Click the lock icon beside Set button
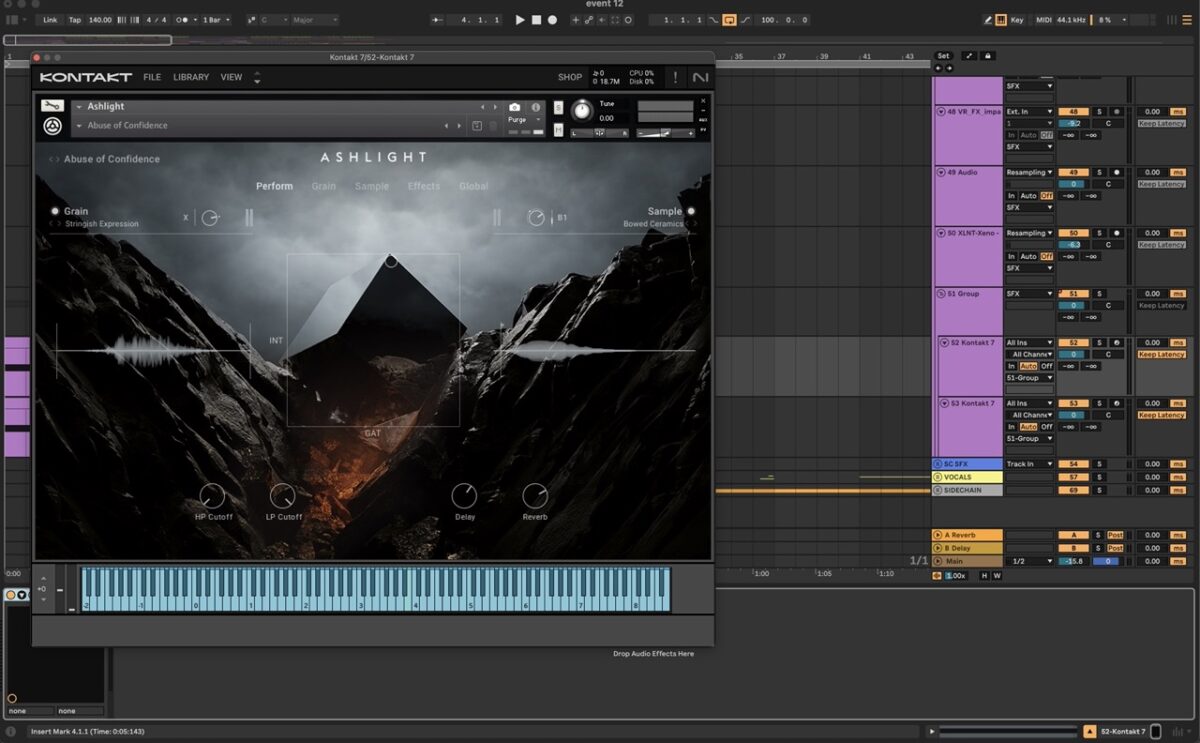This screenshot has height=743, width=1200. pyautogui.click(x=988, y=56)
